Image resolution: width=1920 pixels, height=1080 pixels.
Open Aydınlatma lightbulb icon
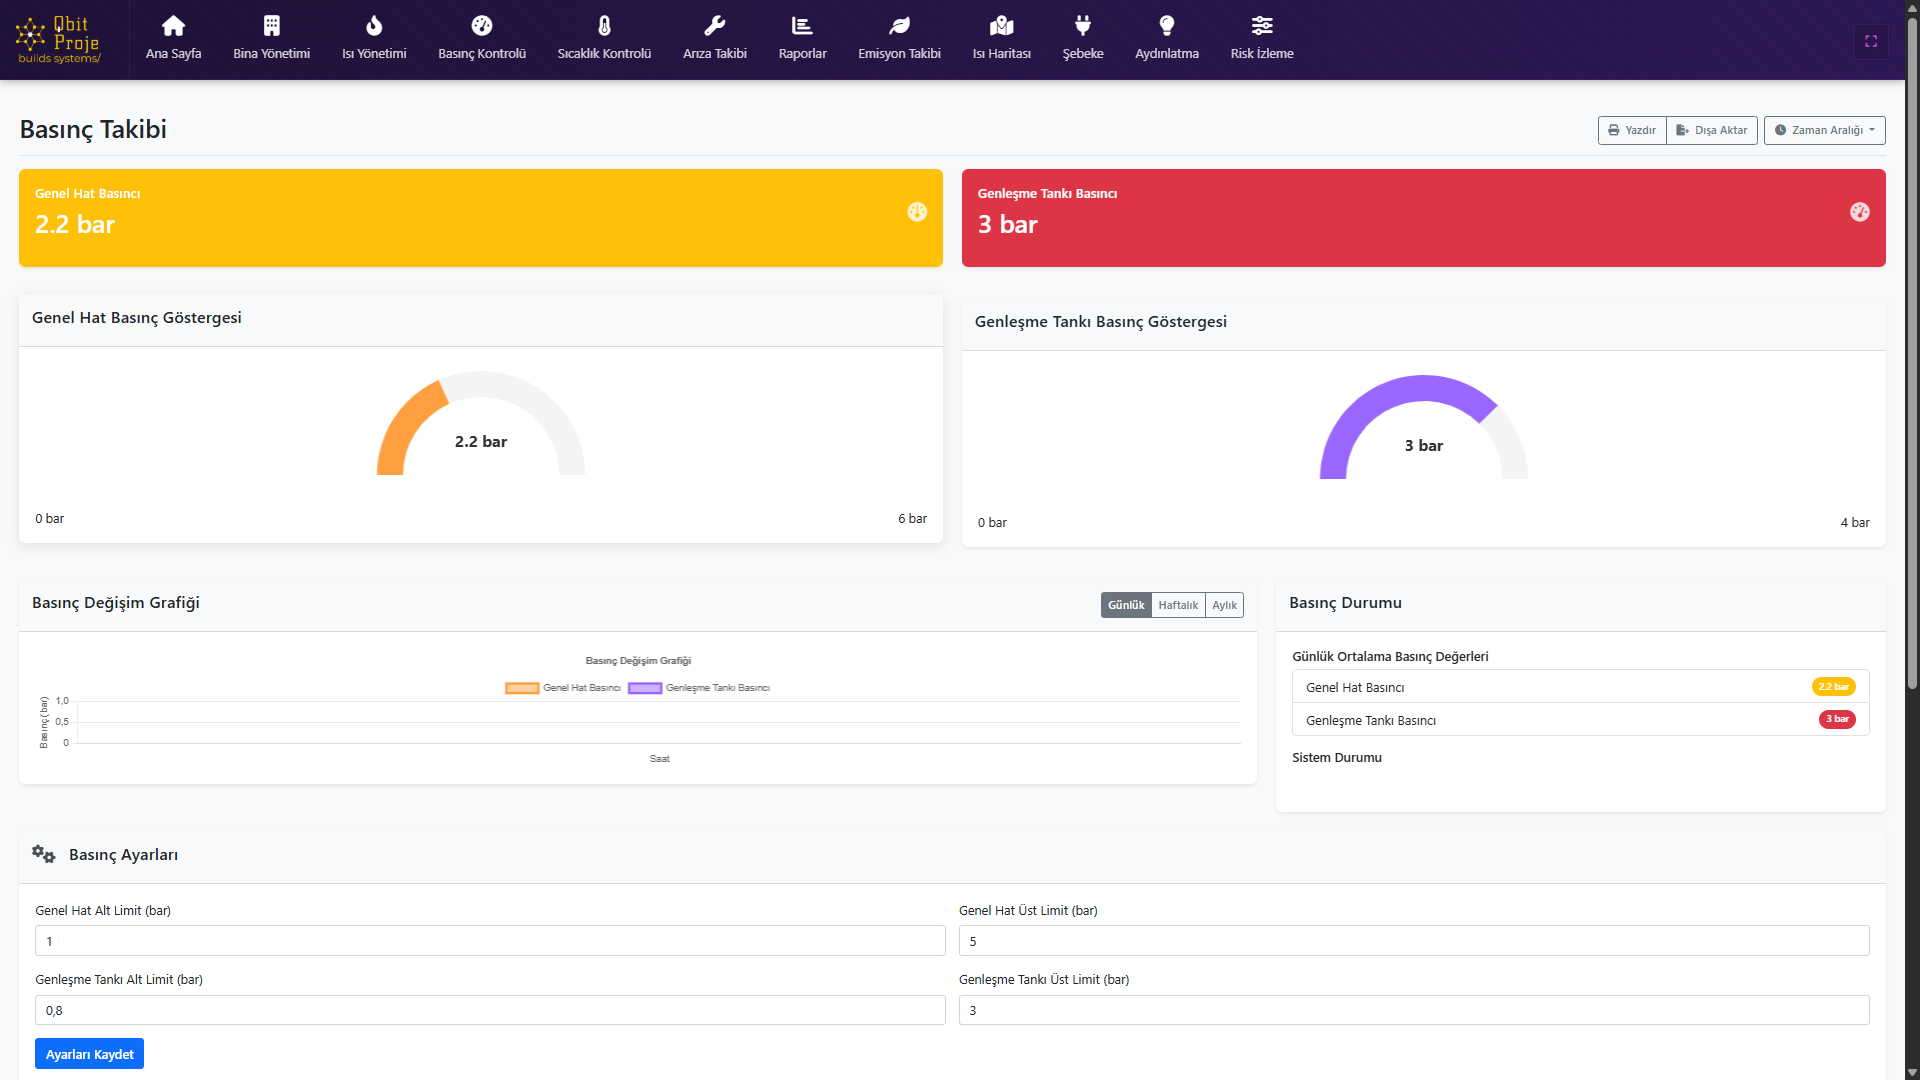(x=1166, y=26)
